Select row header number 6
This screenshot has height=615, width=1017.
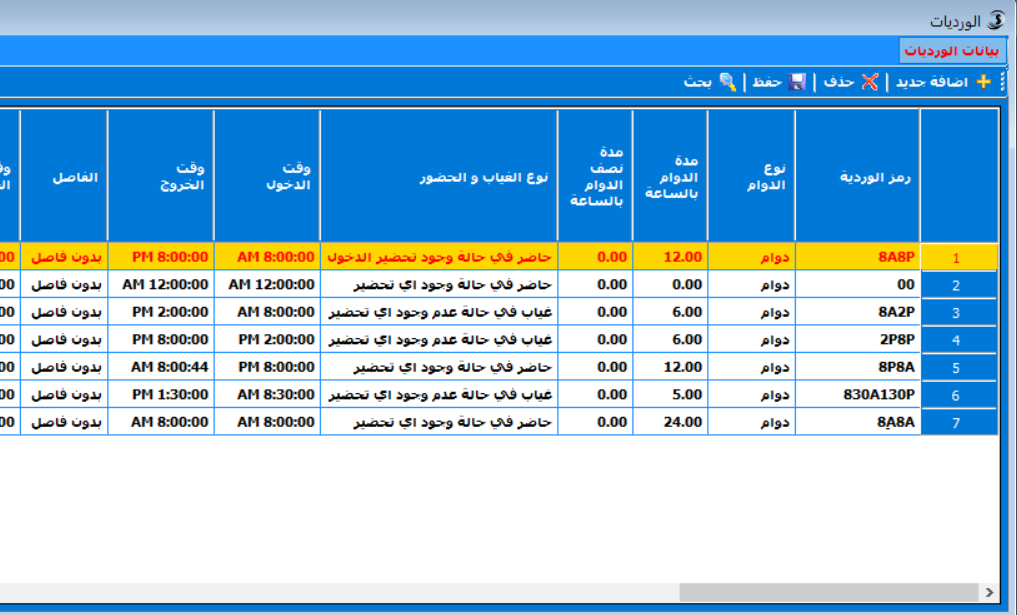click(x=959, y=395)
